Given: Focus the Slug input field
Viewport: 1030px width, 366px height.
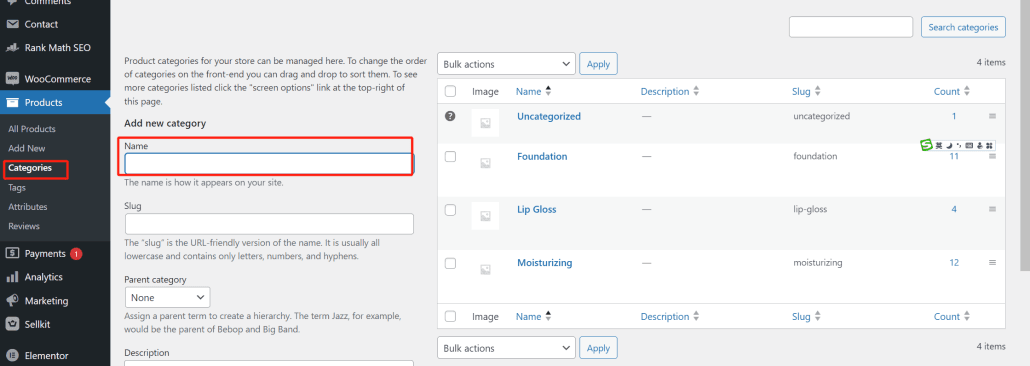Looking at the screenshot, I should pyautogui.click(x=269, y=224).
